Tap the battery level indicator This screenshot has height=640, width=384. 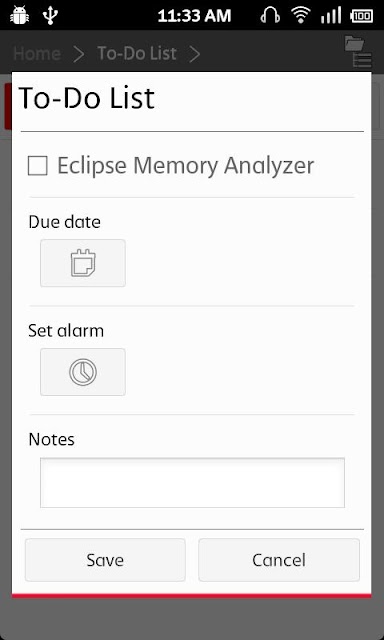pyautogui.click(x=362, y=16)
